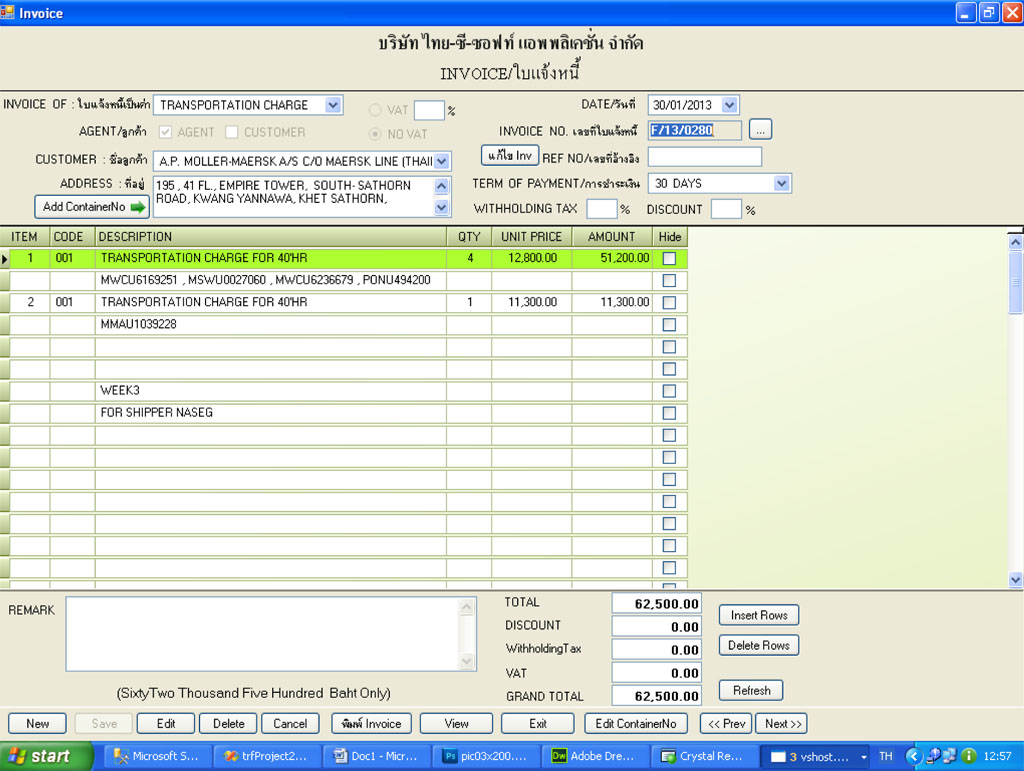Open the date picker dropdown
1024x771 pixels.
729,105
